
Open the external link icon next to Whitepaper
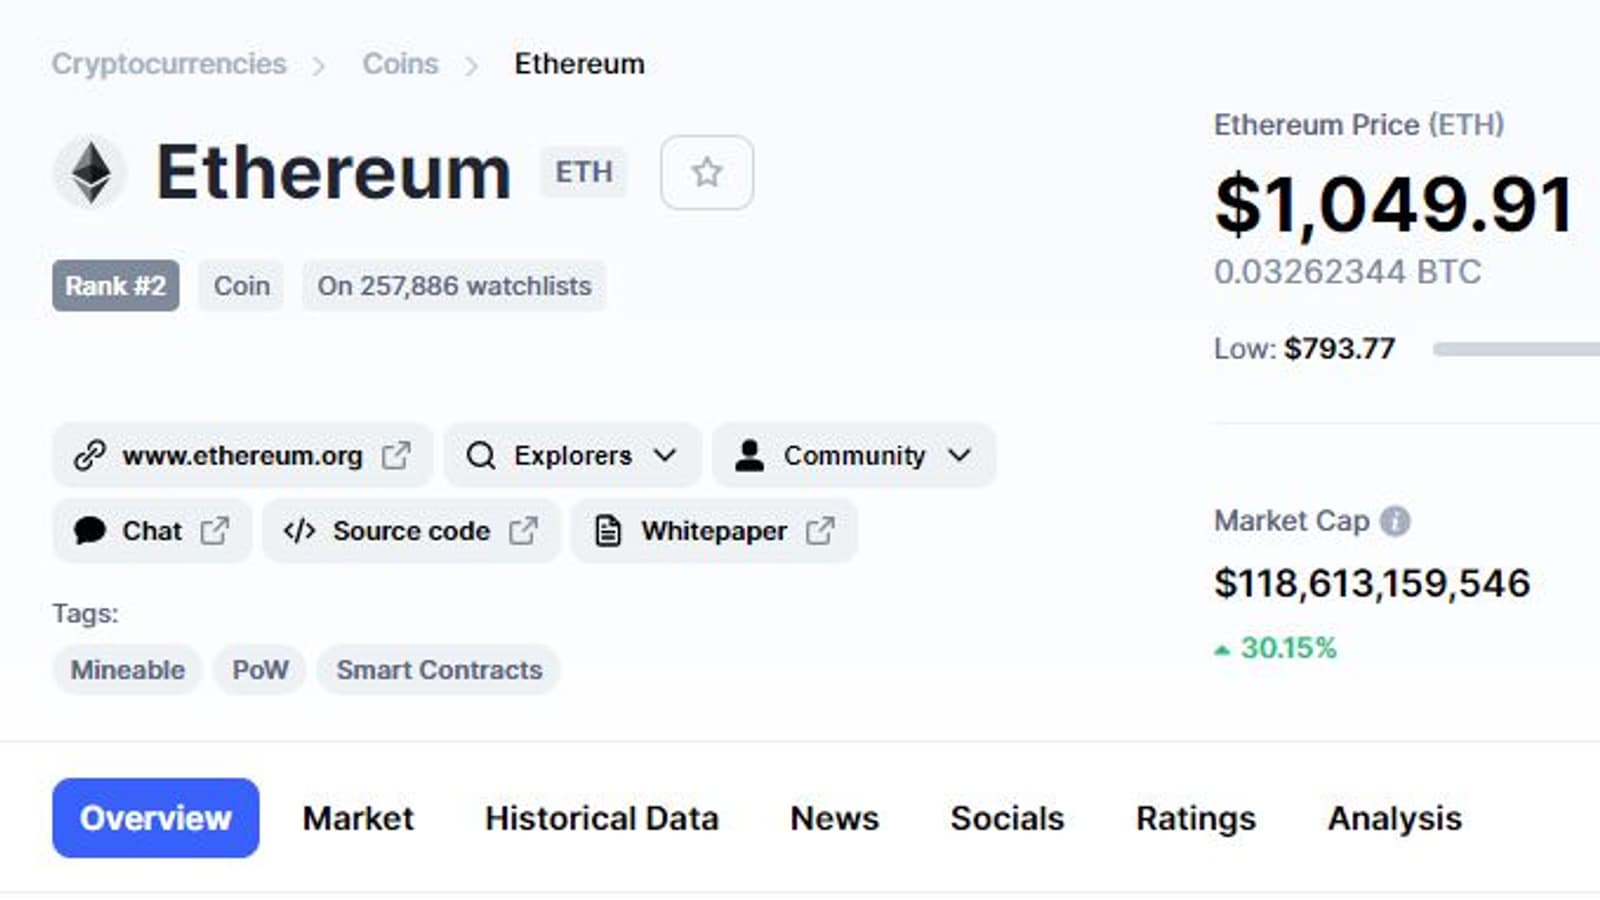click(820, 531)
